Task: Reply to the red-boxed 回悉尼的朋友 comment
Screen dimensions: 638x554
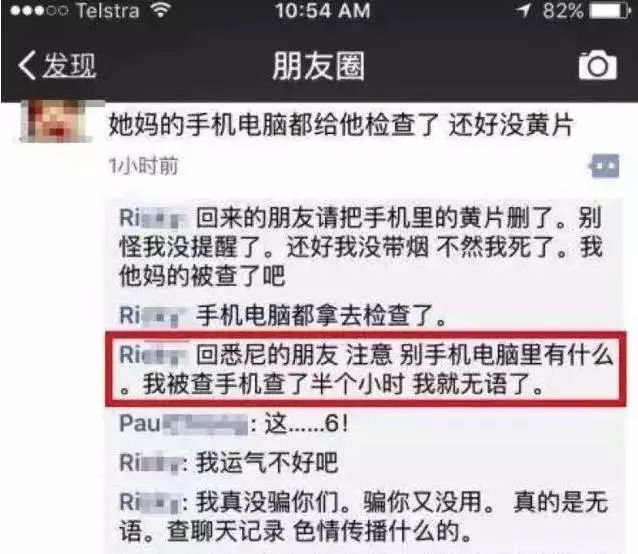Action: (x=366, y=369)
